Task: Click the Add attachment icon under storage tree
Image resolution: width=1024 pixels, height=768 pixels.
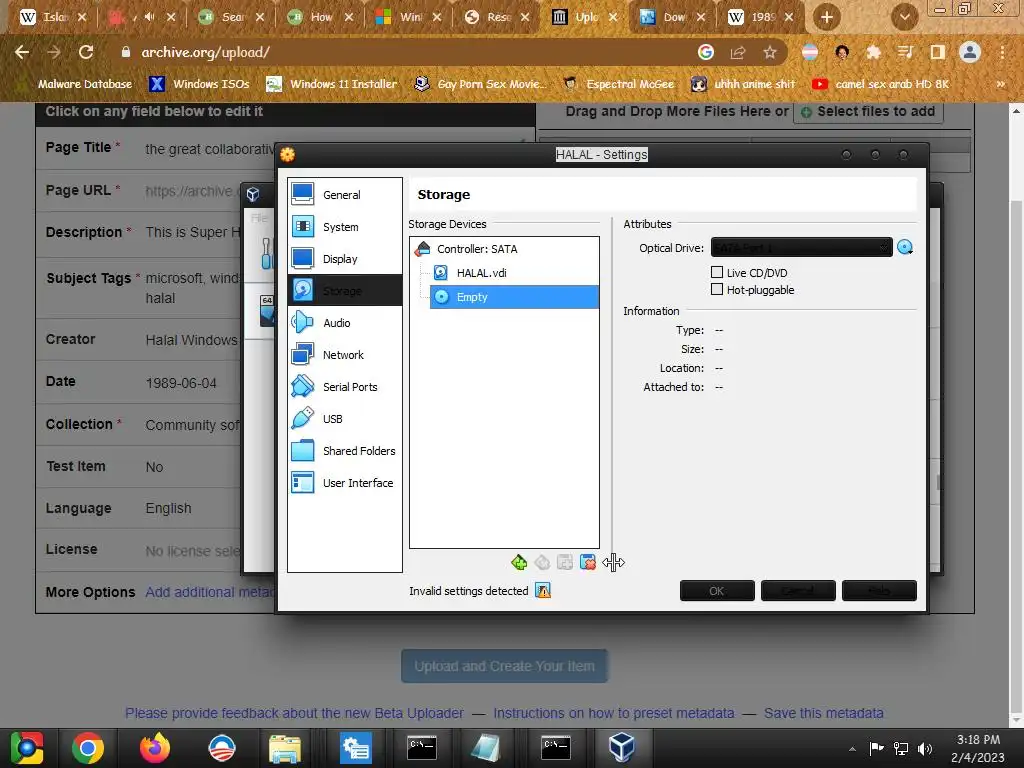Action: click(565, 562)
